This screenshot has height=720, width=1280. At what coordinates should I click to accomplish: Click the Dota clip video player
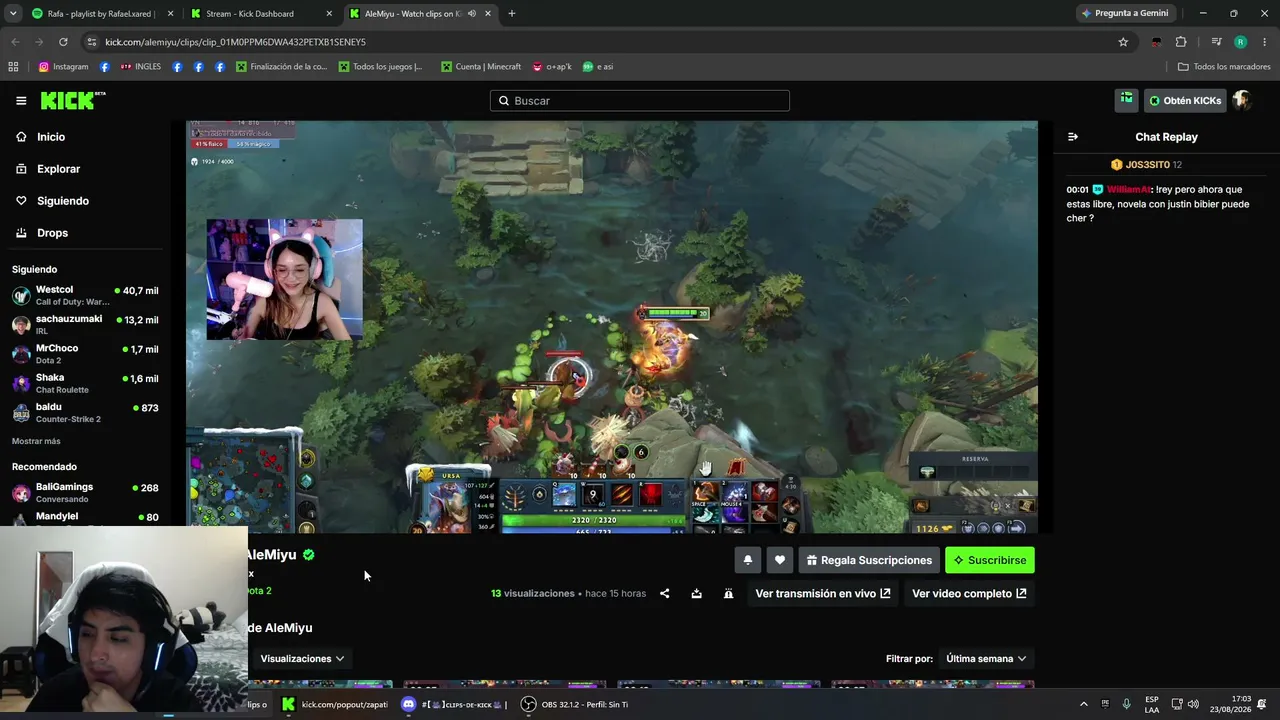tap(612, 327)
